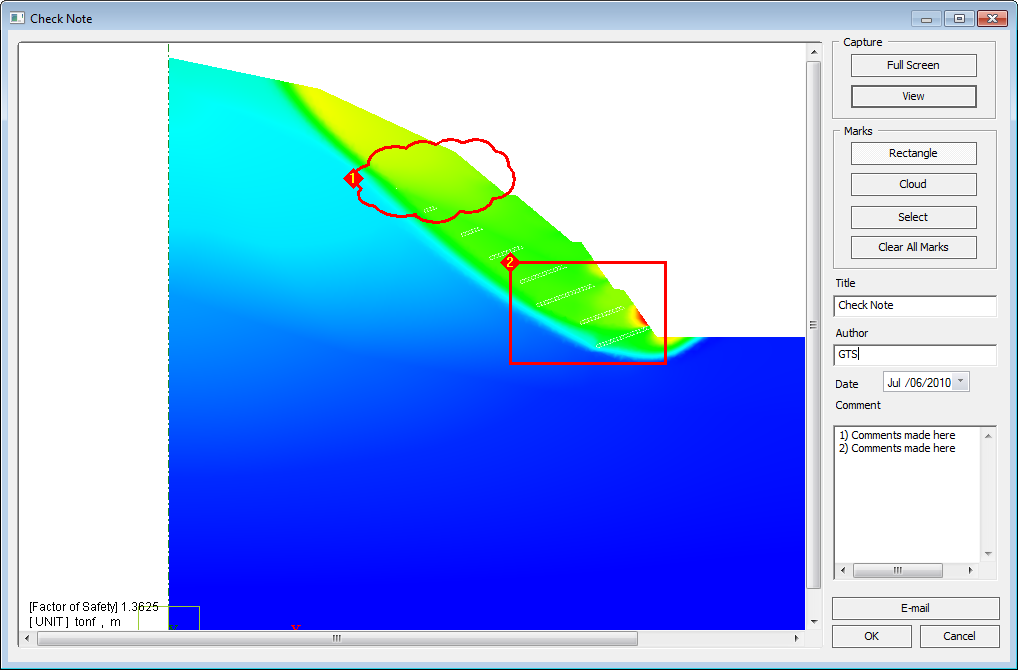Screen dimensions: 1018x670
Task: Click the Full Screen capture button
Action: [913, 65]
